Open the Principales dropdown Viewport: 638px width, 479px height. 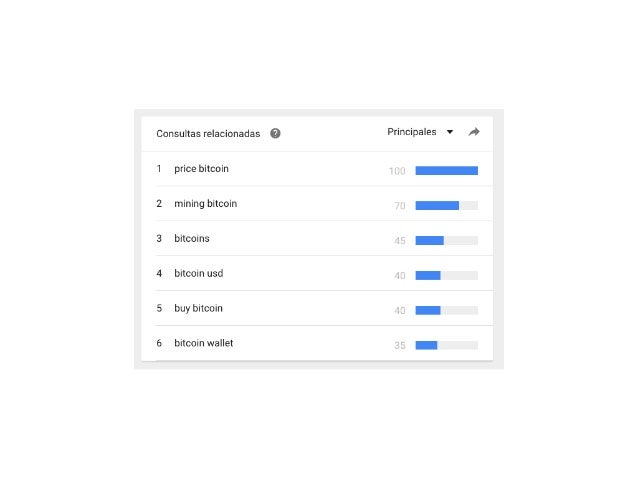pyautogui.click(x=412, y=132)
